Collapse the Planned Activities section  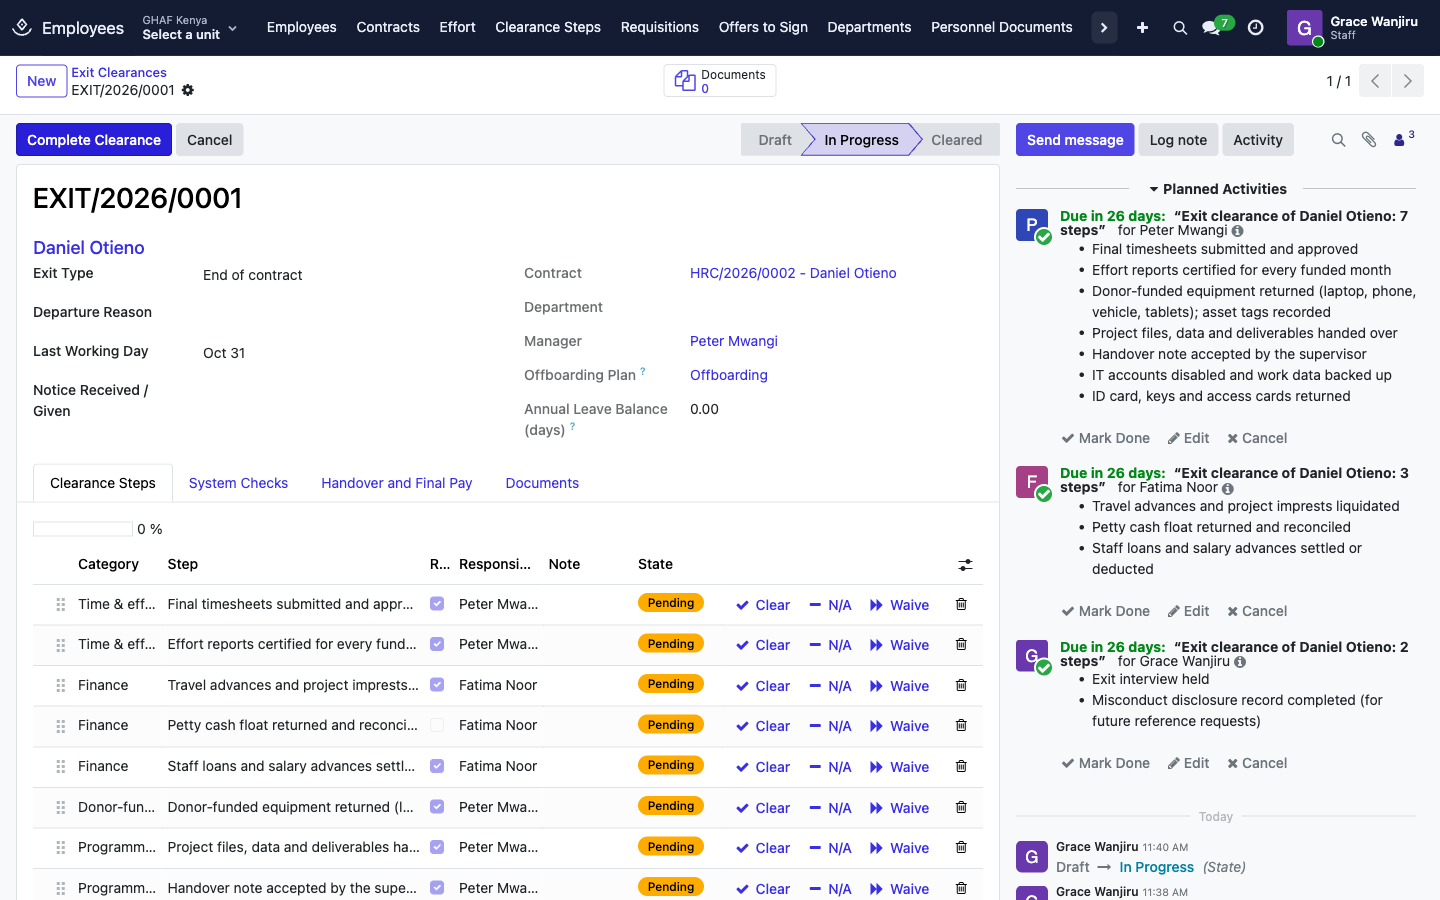pos(1217,189)
